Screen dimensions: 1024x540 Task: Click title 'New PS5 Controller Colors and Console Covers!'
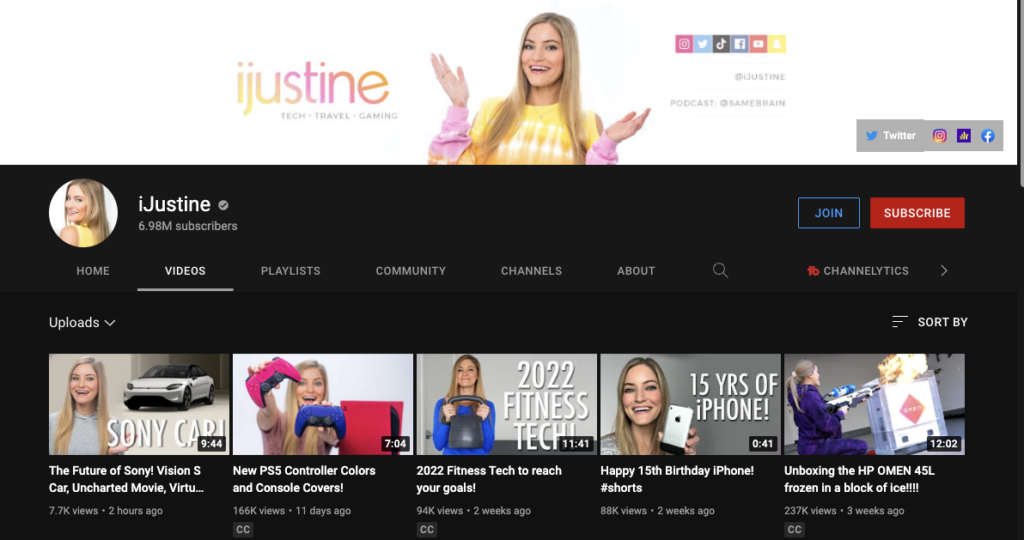coord(304,479)
